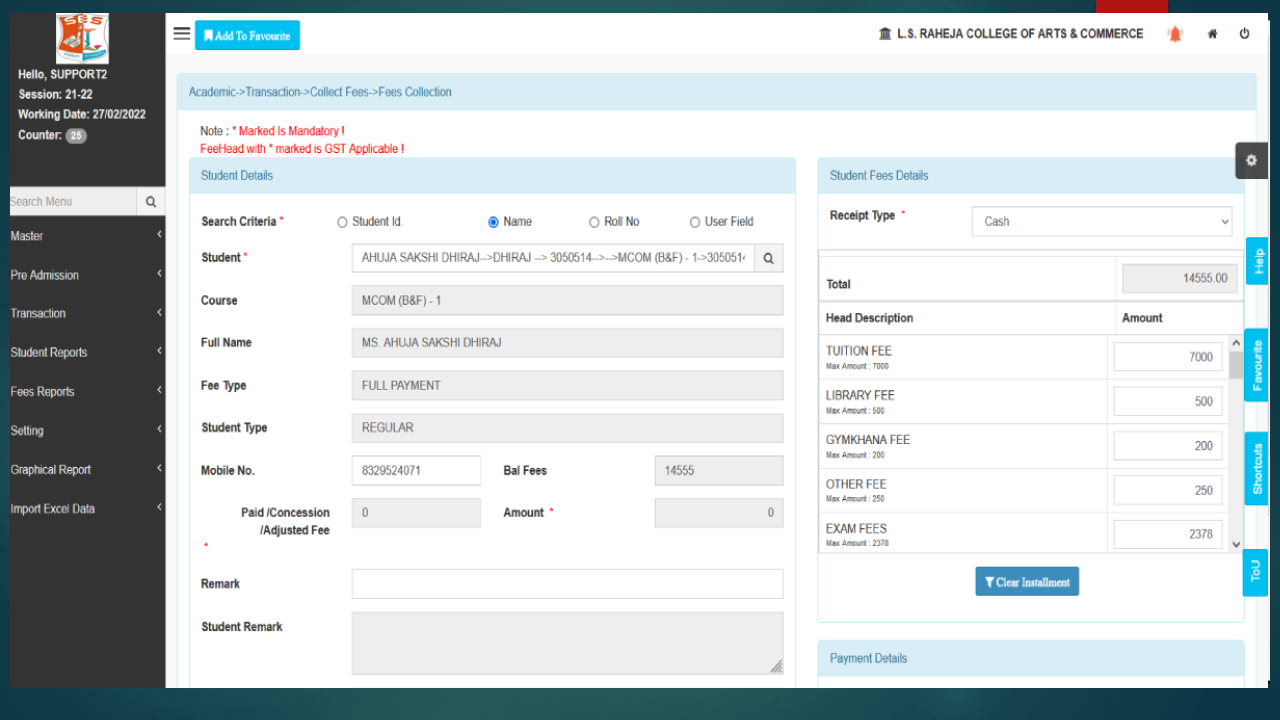Click the student search magnifier icon
Image resolution: width=1280 pixels, height=720 pixels.
pyautogui.click(x=768, y=257)
